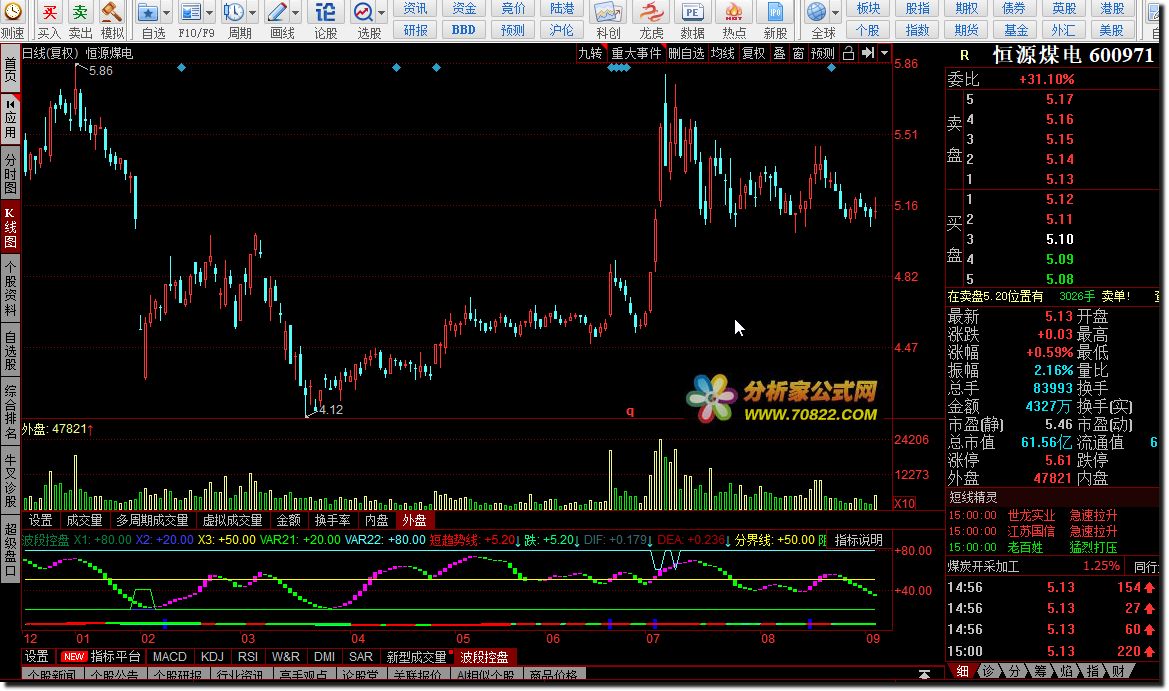1169x691 pixels.
Task: Toggle the 叠 overlay option
Action: coord(780,53)
